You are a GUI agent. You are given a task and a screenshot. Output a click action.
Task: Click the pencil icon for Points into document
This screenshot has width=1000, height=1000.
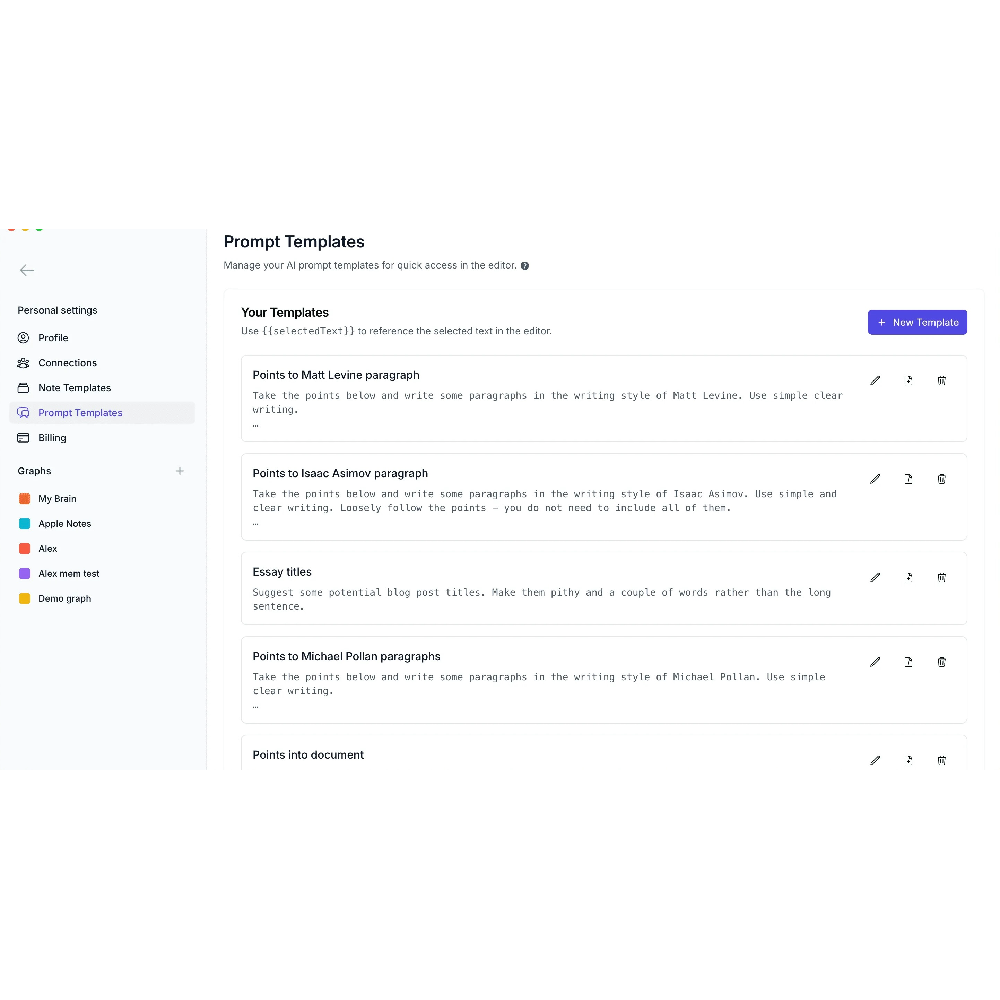coord(875,760)
